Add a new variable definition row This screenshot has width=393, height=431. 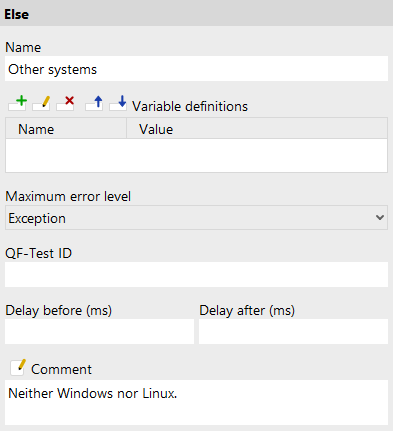[x=18, y=103]
